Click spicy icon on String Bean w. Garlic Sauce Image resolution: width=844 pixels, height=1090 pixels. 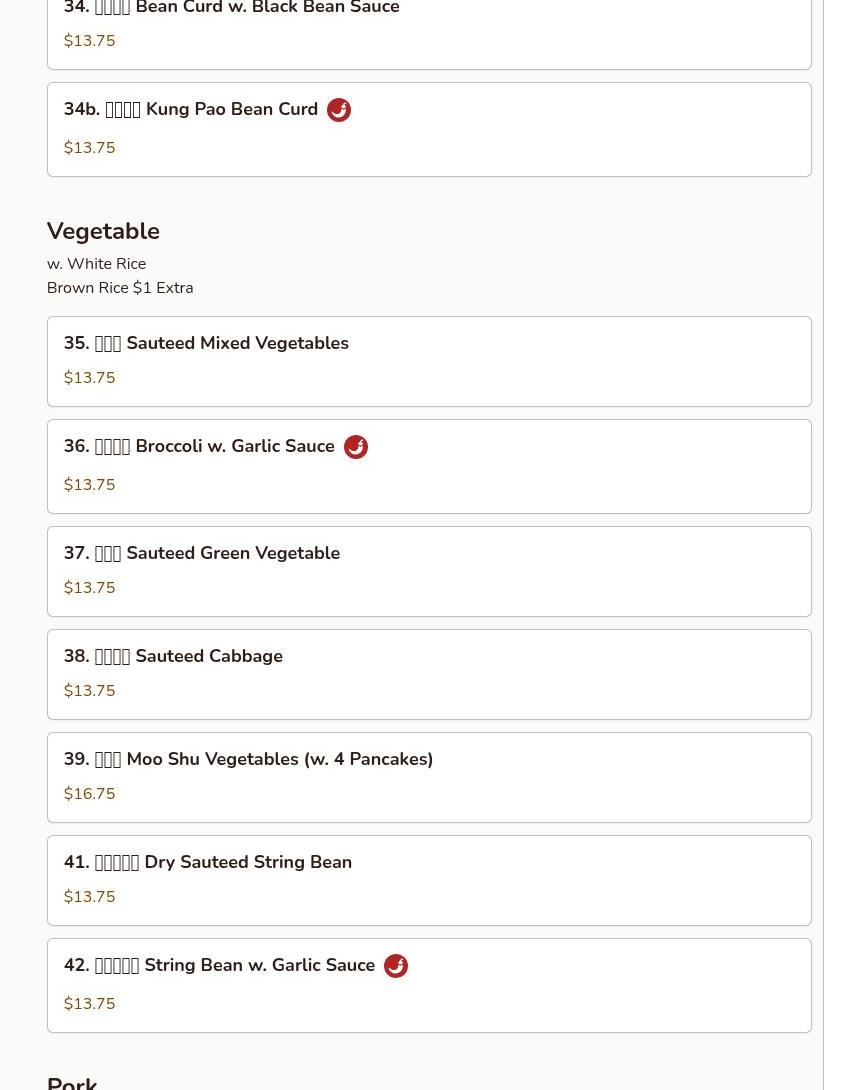(x=396, y=966)
